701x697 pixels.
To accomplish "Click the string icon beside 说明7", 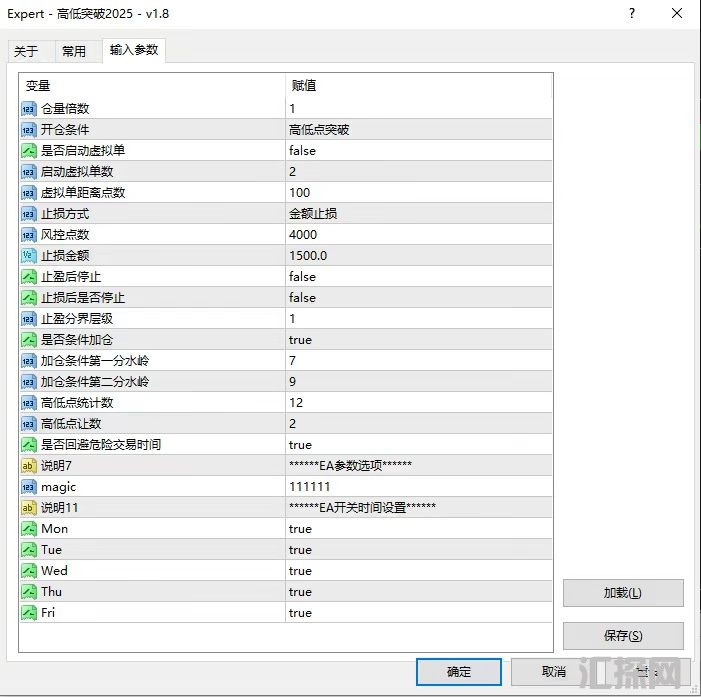I will tap(29, 466).
